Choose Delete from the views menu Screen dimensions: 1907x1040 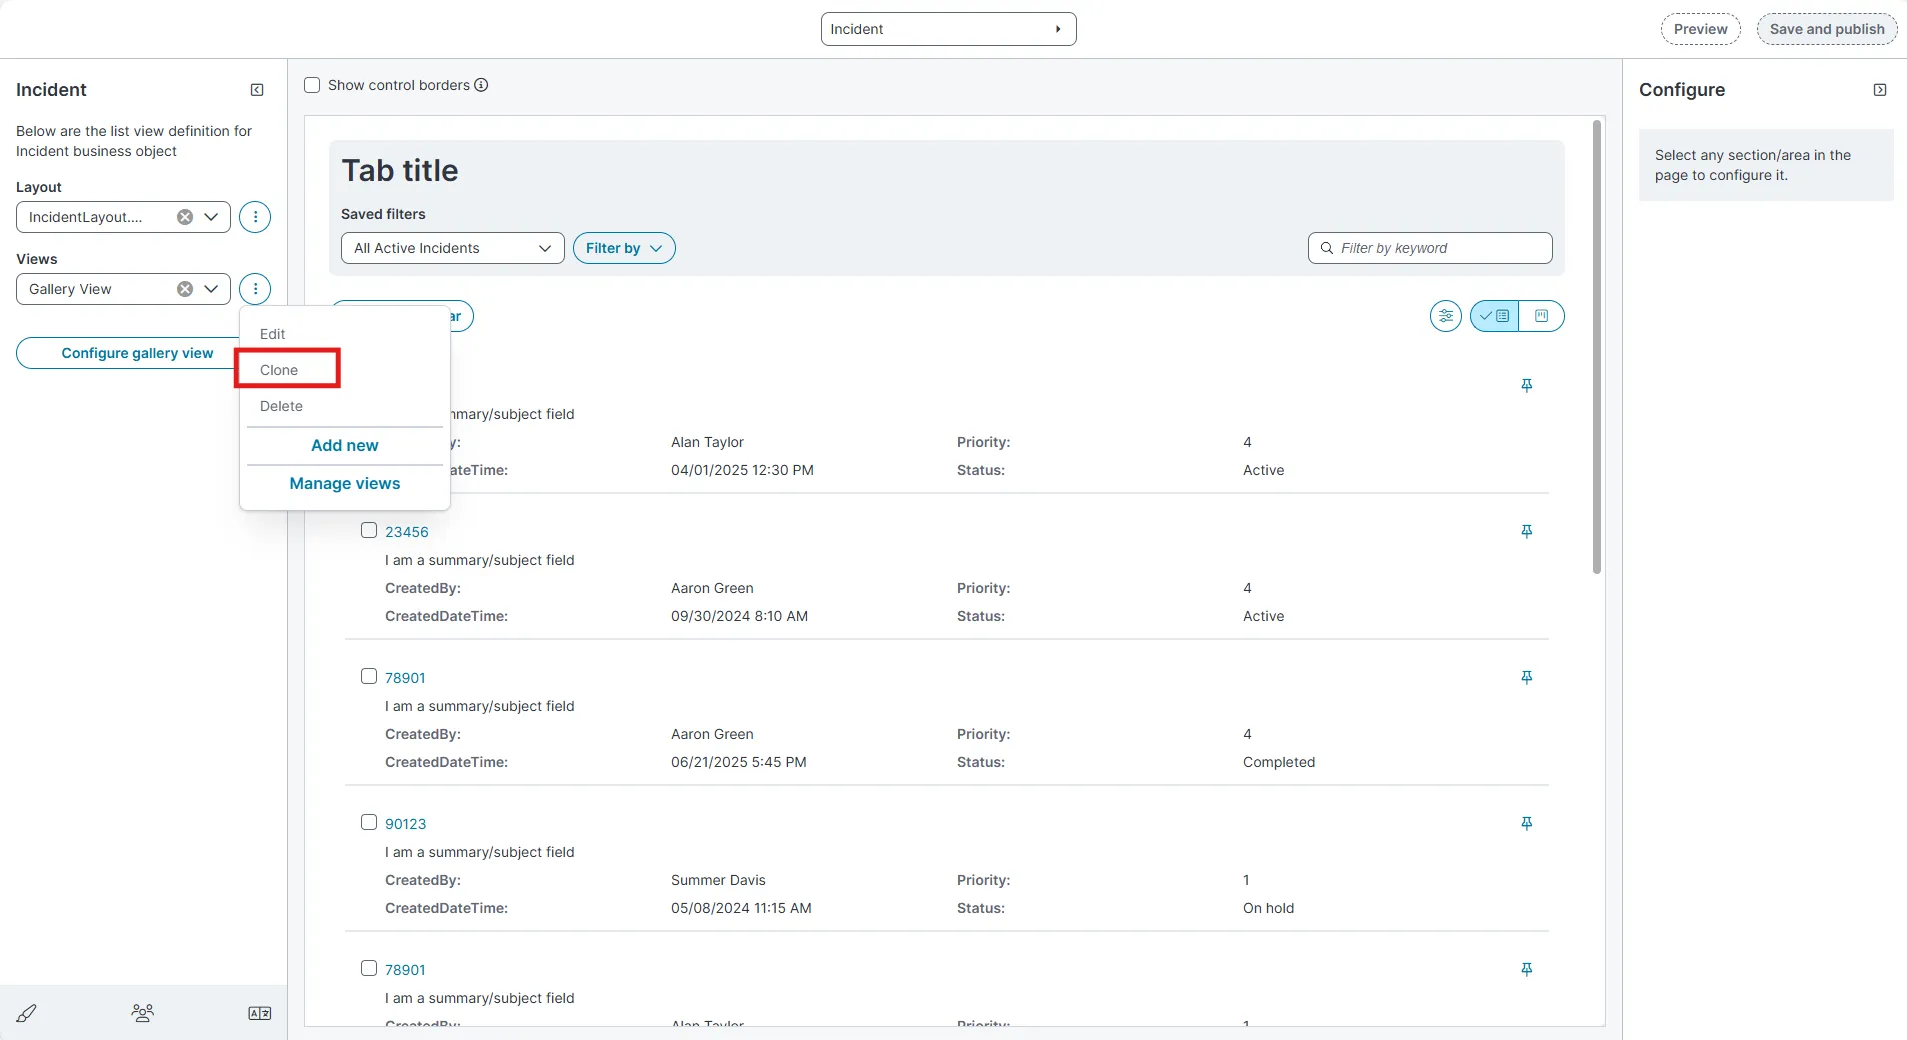coord(281,406)
